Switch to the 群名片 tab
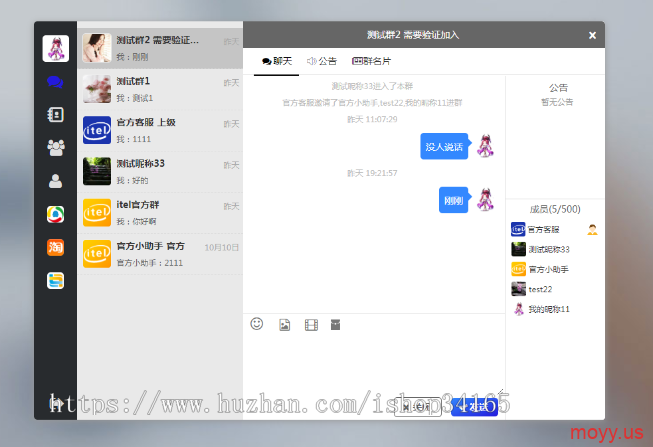Screen dimensions: 653x447 click(371, 61)
